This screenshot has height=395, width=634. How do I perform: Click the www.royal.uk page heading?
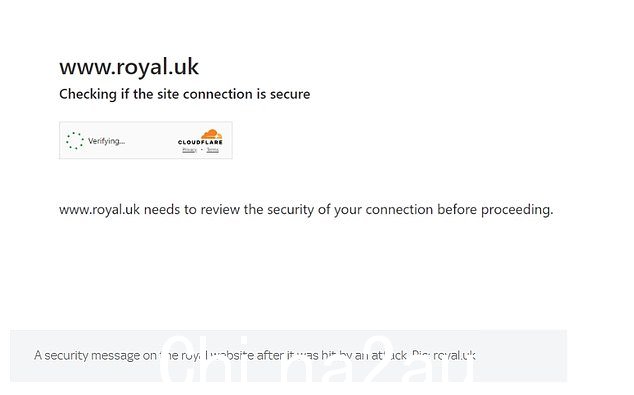pos(129,67)
